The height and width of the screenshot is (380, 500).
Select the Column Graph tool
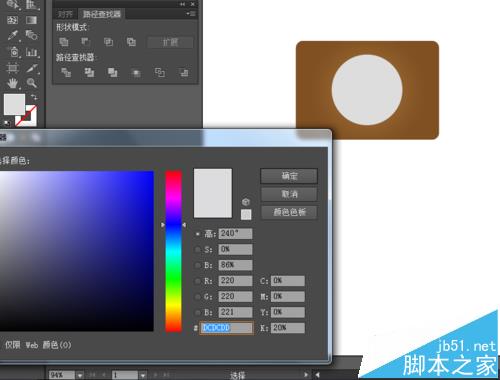(32, 52)
